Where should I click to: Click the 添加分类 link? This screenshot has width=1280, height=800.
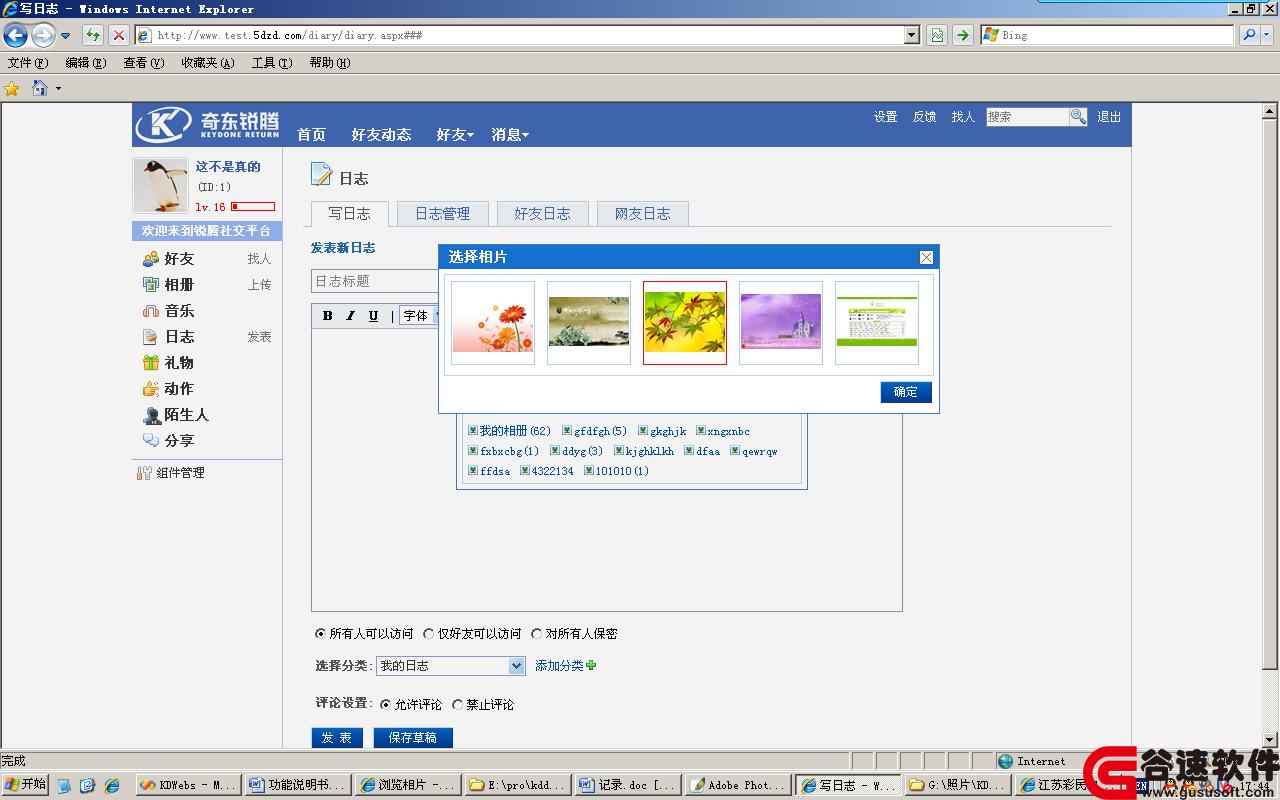[559, 666]
